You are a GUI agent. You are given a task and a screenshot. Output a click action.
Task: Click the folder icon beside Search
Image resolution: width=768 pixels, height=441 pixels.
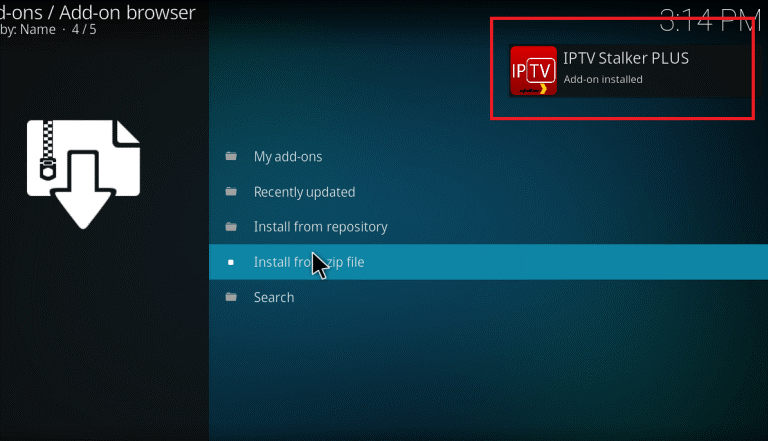pos(231,297)
